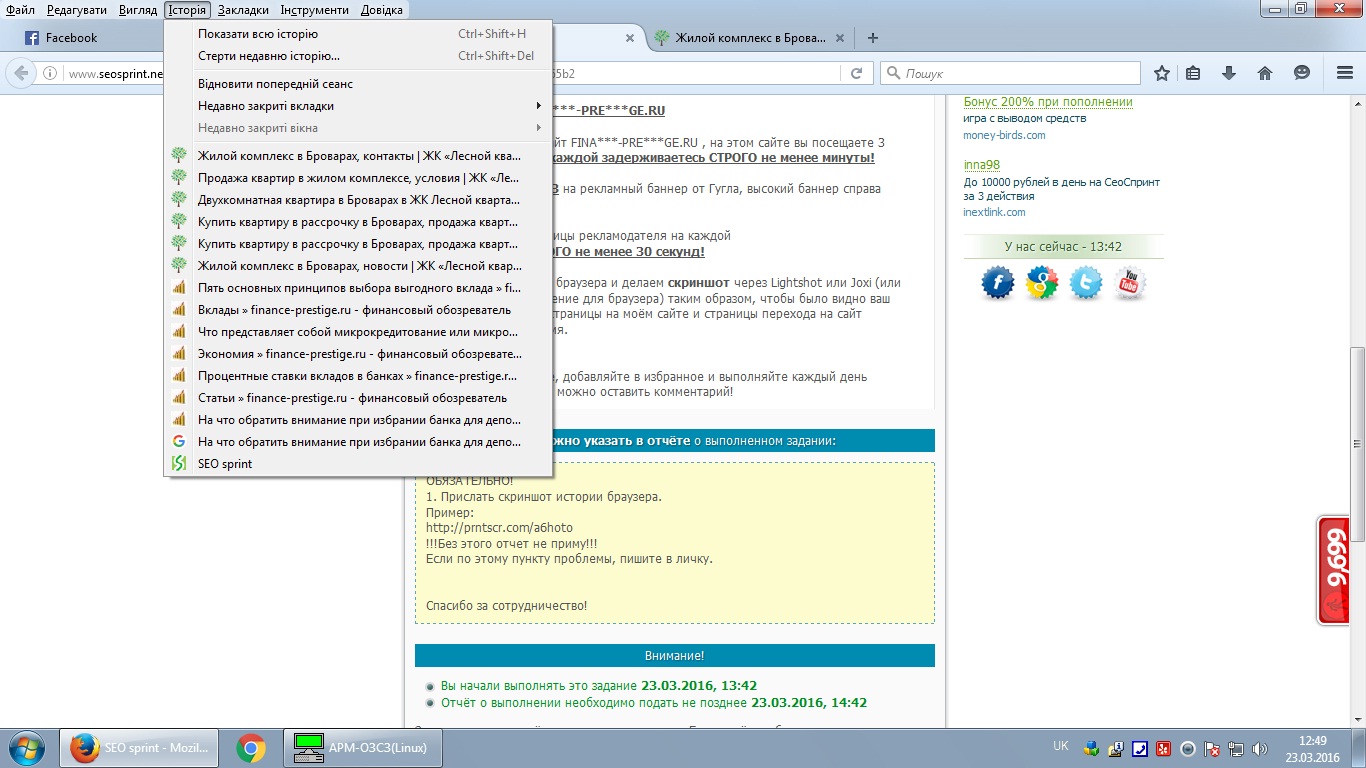Click the red Yelp-style tray icon

pyautogui.click(x=1164, y=748)
